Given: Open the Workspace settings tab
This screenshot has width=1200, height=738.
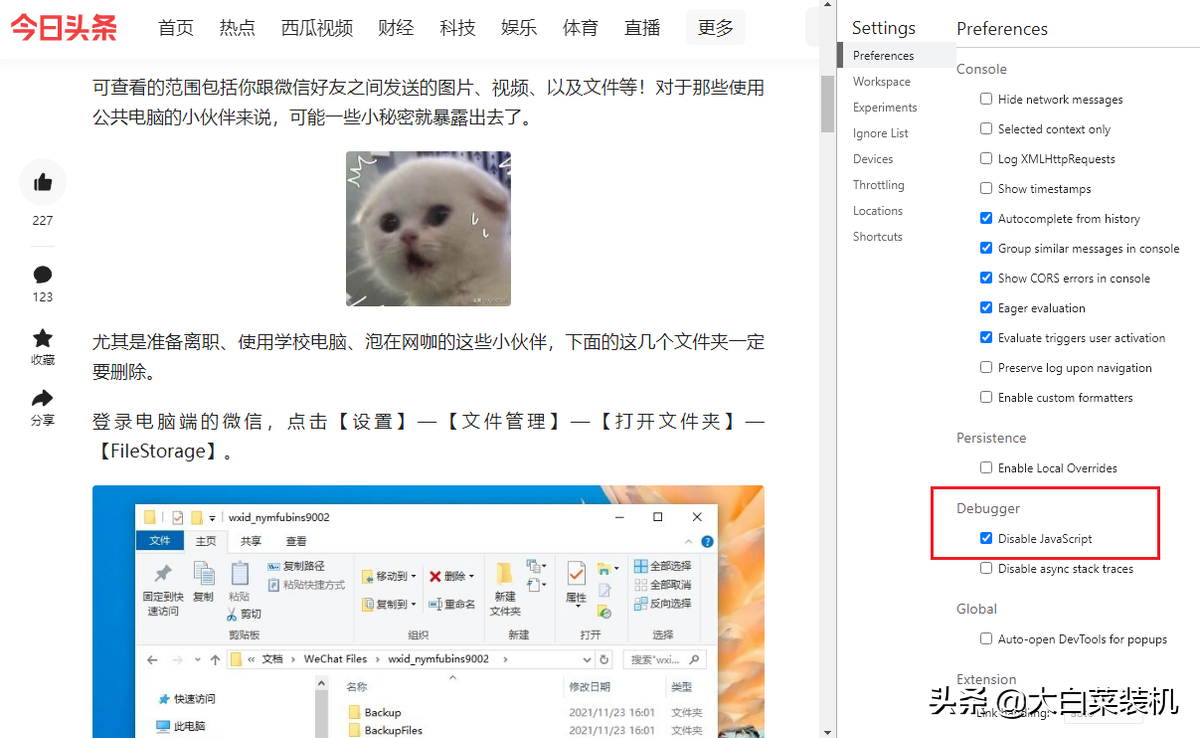Looking at the screenshot, I should [x=882, y=82].
